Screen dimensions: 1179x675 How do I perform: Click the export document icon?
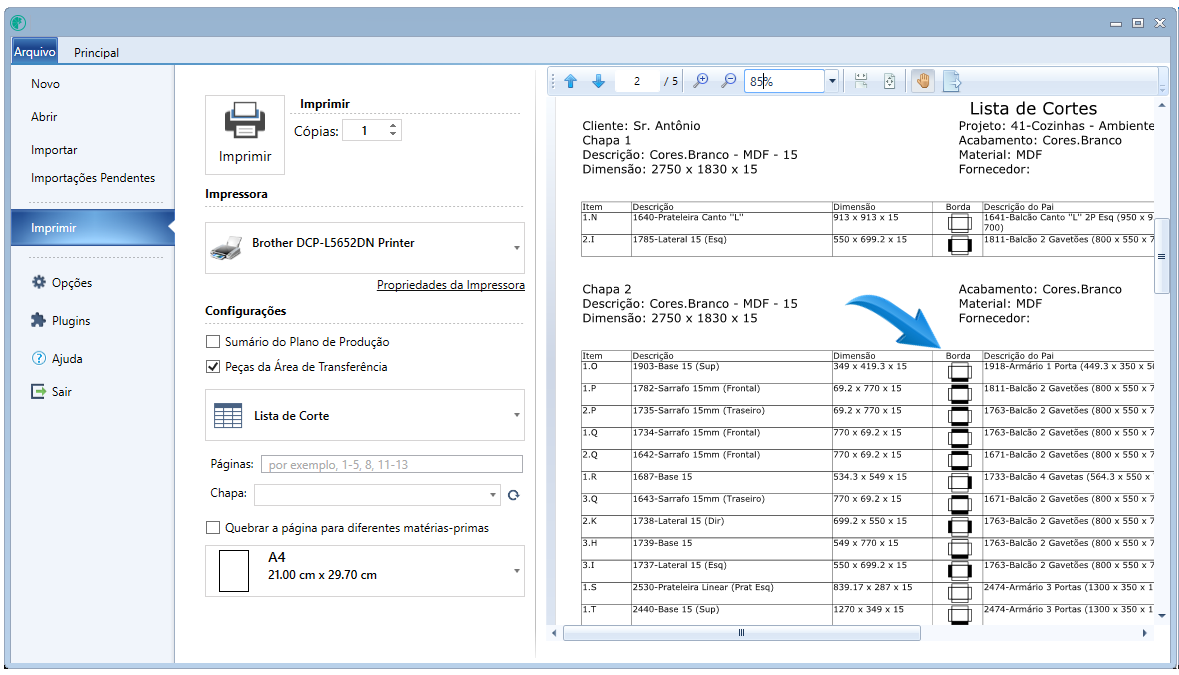[952, 81]
